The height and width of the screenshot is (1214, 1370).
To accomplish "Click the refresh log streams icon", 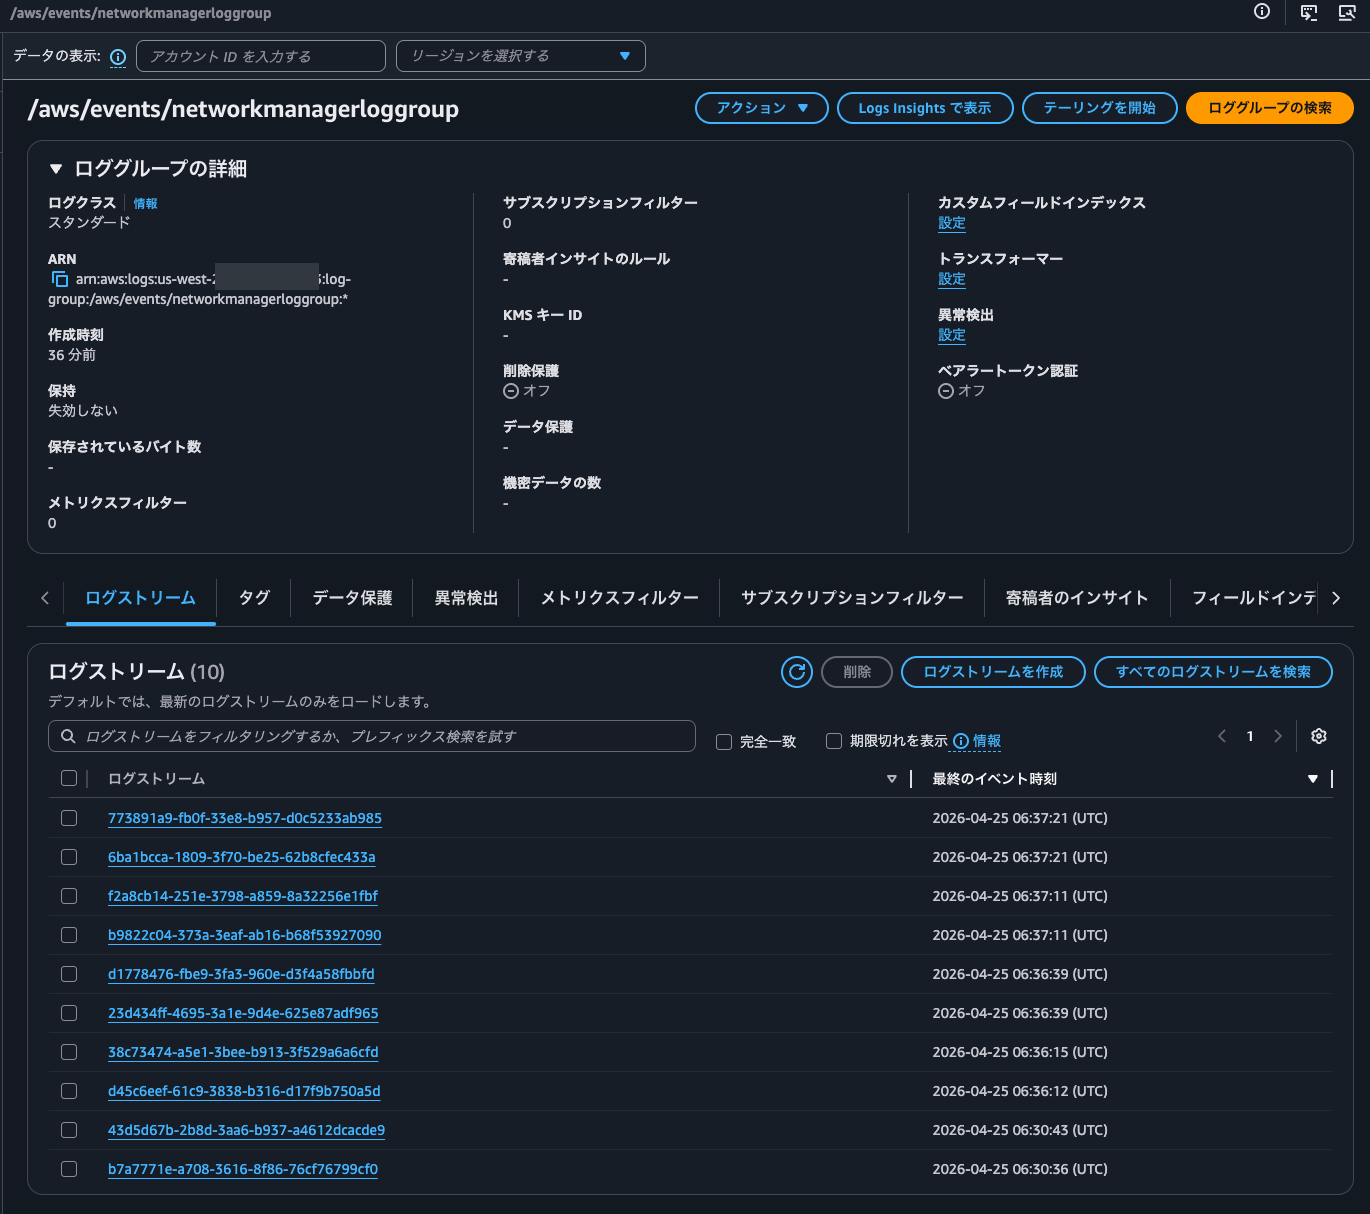I will click(797, 672).
